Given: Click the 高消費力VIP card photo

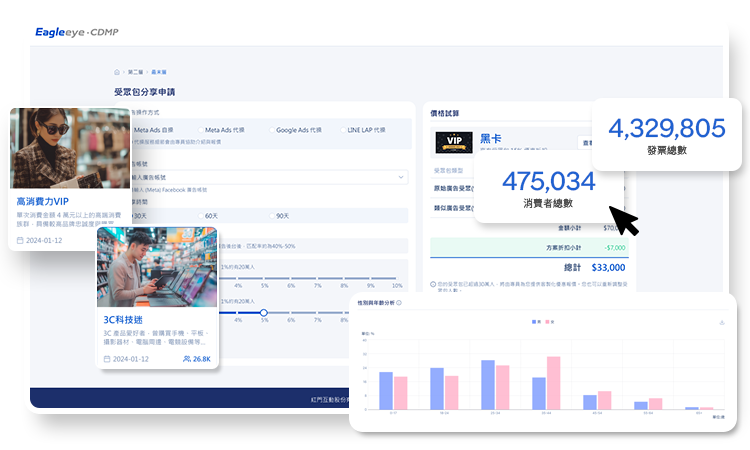Looking at the screenshot, I should click(x=70, y=148).
